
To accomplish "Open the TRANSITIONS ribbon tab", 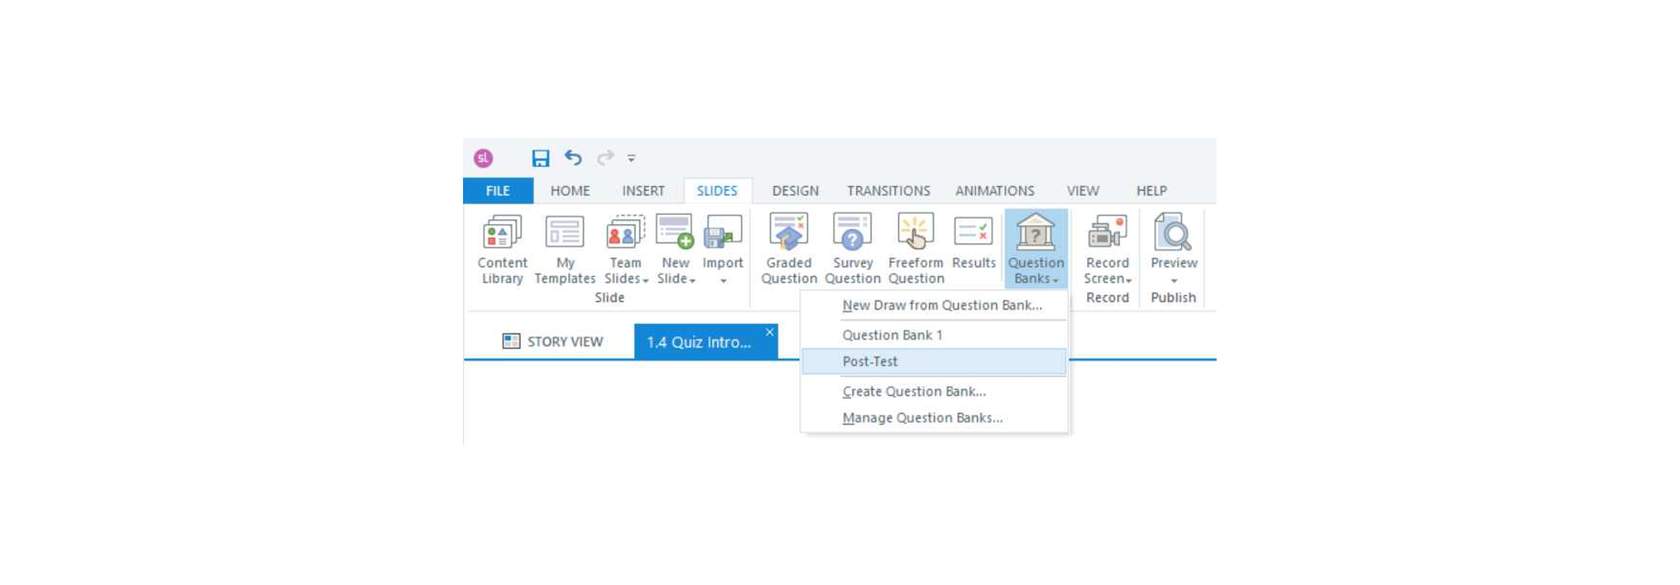I will coord(888,190).
